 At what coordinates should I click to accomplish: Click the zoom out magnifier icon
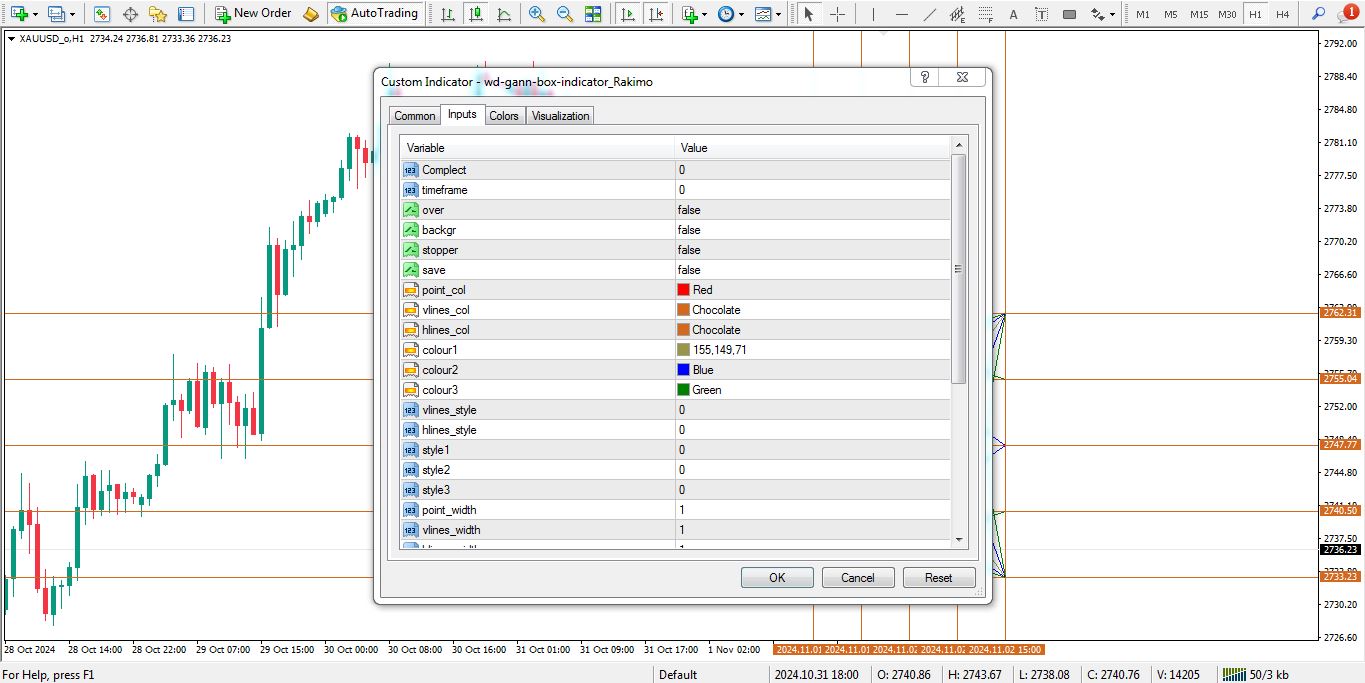pyautogui.click(x=565, y=14)
